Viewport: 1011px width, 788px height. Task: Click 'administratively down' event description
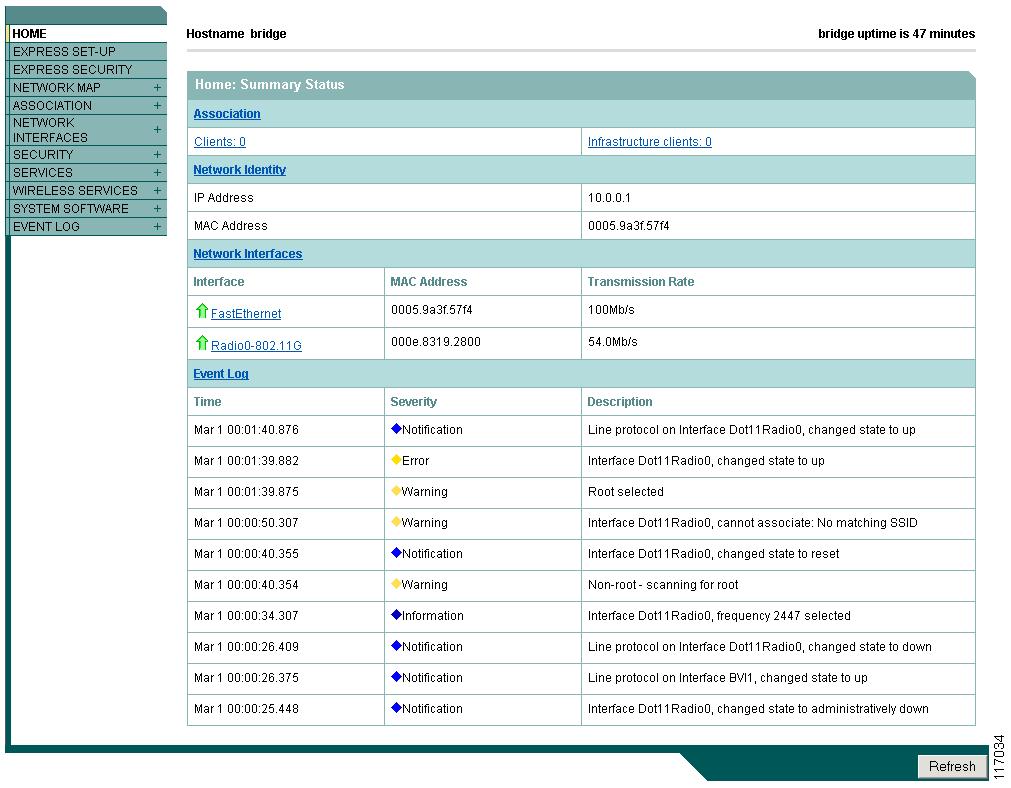tap(758, 709)
